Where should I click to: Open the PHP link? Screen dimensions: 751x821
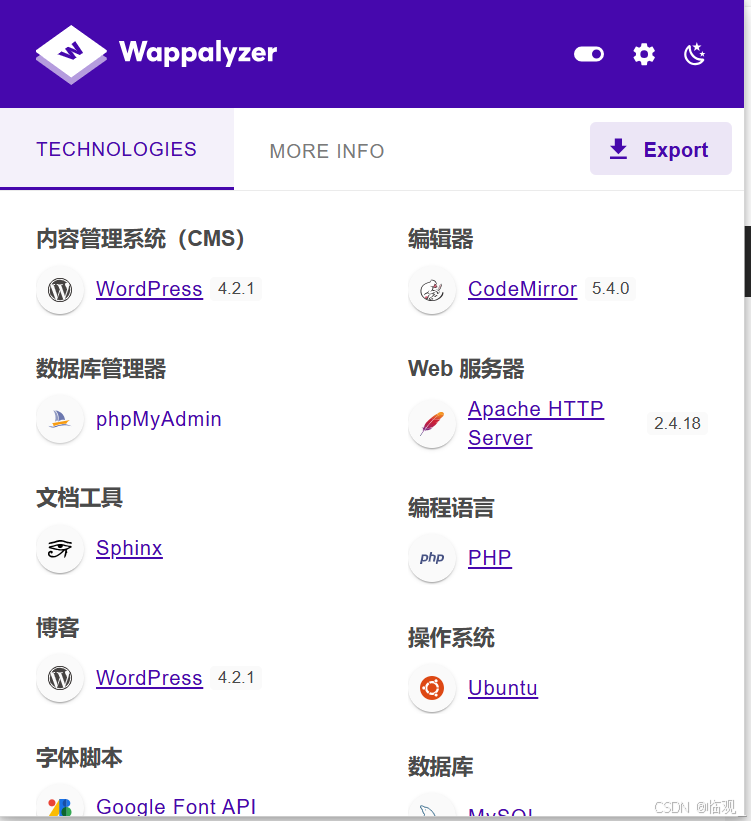(x=490, y=558)
